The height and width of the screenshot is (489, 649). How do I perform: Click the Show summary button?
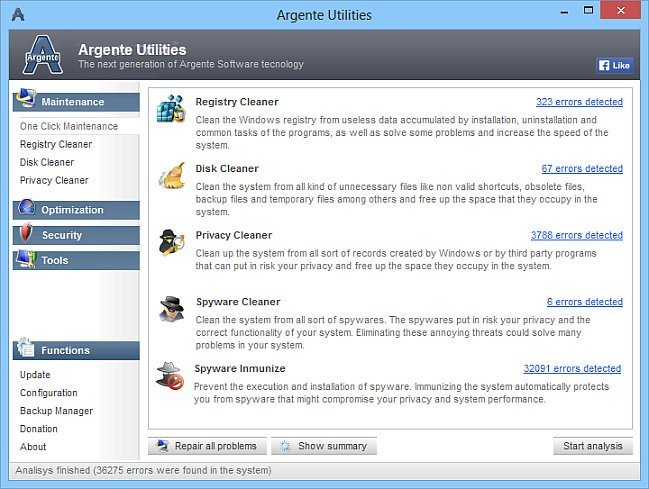coord(324,446)
